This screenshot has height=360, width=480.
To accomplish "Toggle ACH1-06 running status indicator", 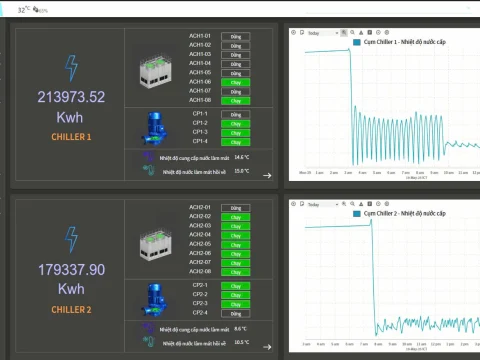I will coord(236,82).
